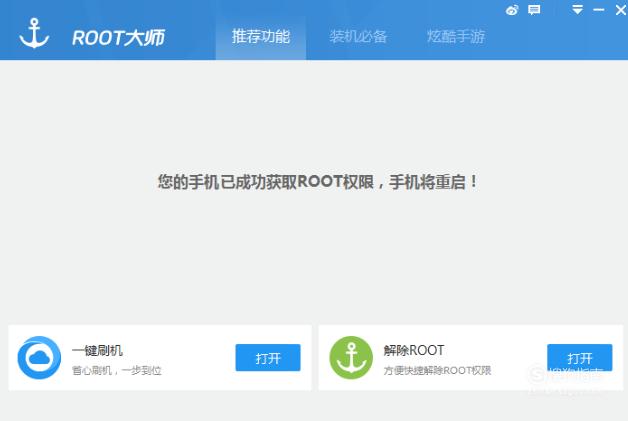Open 解除ROOT with its 打开 button
Screen dimensions: 628x421
pyautogui.click(x=580, y=358)
